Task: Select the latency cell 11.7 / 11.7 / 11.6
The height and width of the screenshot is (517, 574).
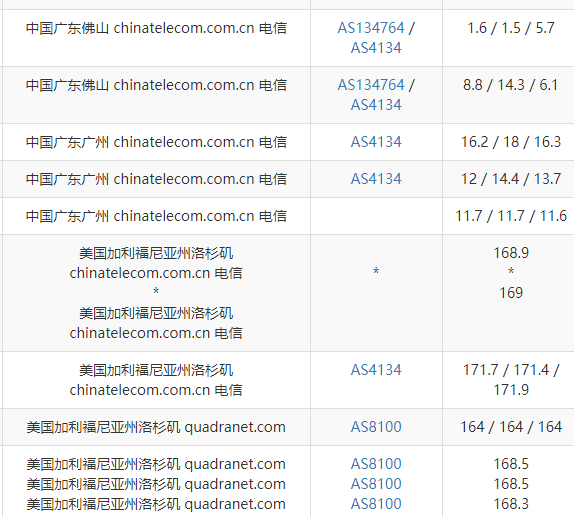Action: (511, 216)
